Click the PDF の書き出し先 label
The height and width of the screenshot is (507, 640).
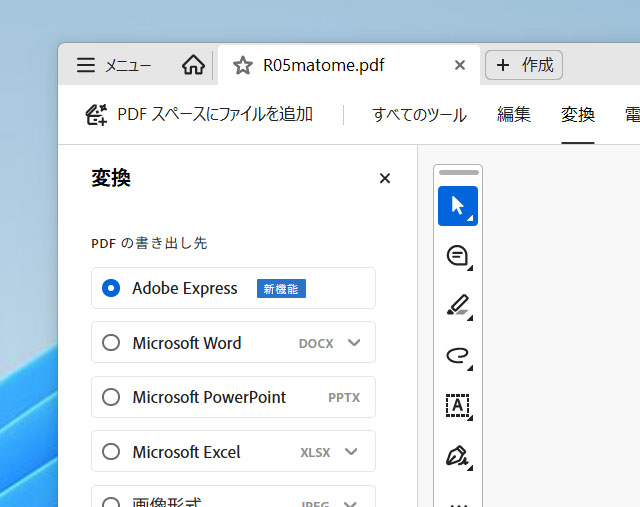coord(149,243)
